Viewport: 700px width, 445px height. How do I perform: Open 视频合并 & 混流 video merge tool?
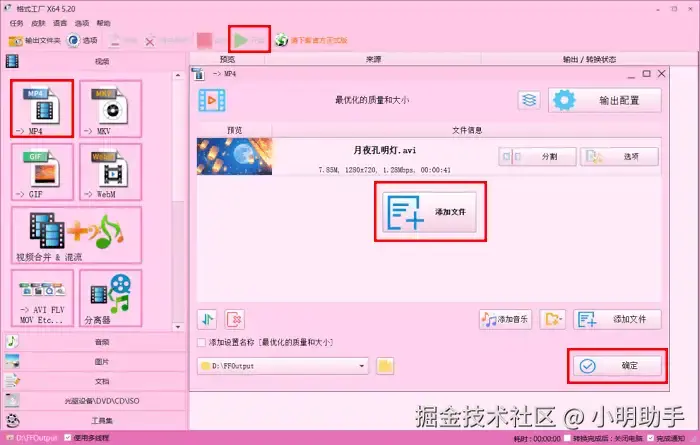[76, 235]
